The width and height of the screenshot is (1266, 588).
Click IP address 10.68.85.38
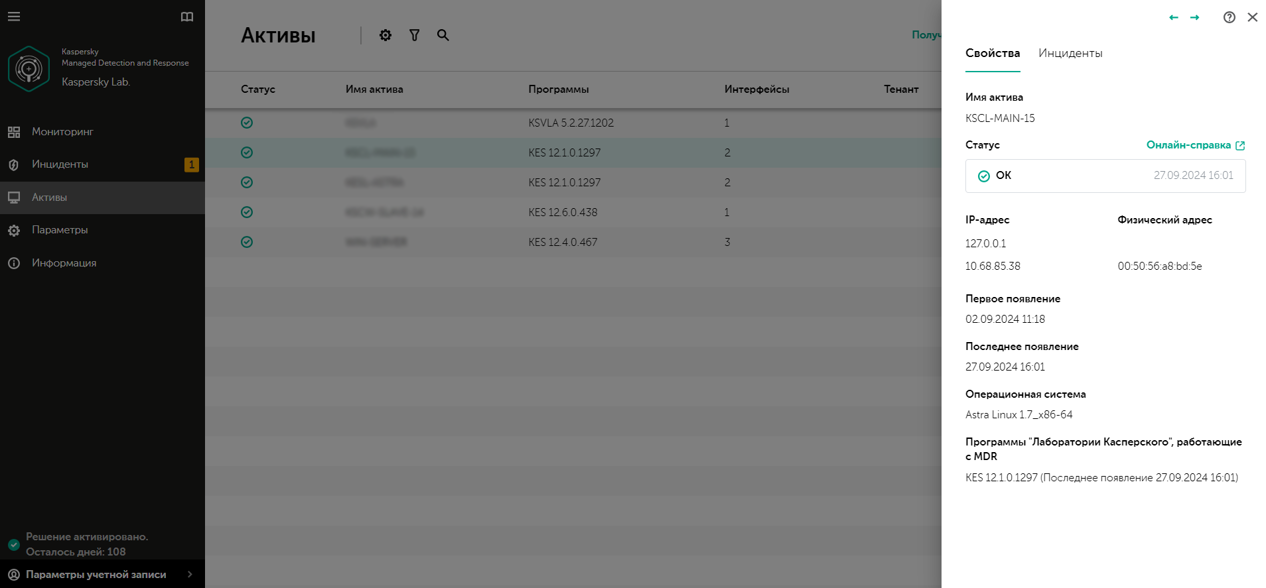[x=992, y=266]
